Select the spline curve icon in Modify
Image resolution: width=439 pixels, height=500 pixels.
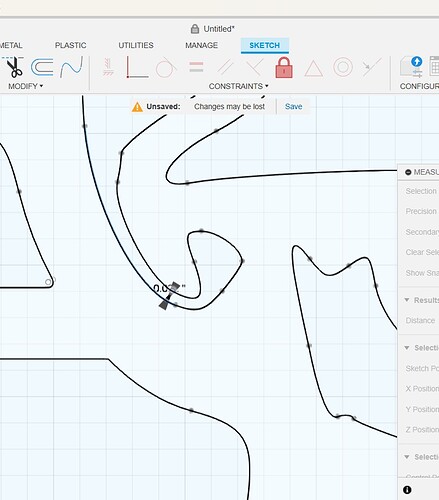[71, 67]
